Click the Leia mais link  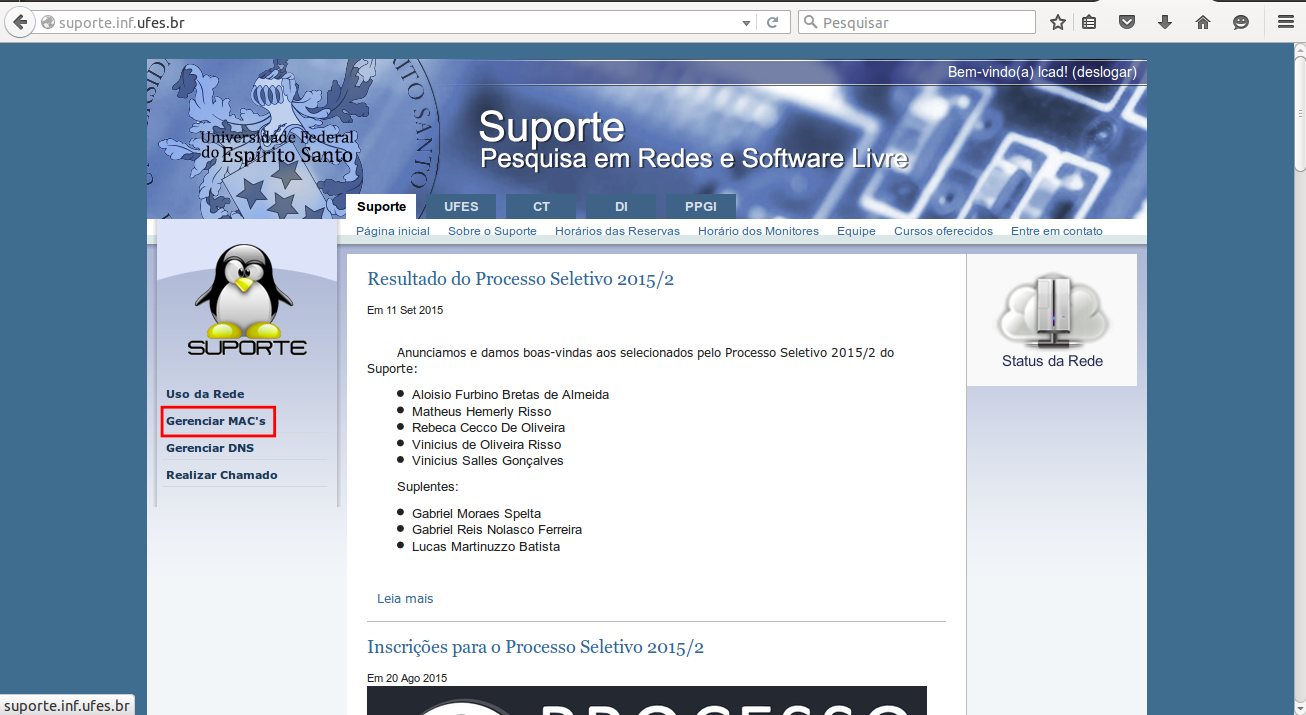click(405, 599)
